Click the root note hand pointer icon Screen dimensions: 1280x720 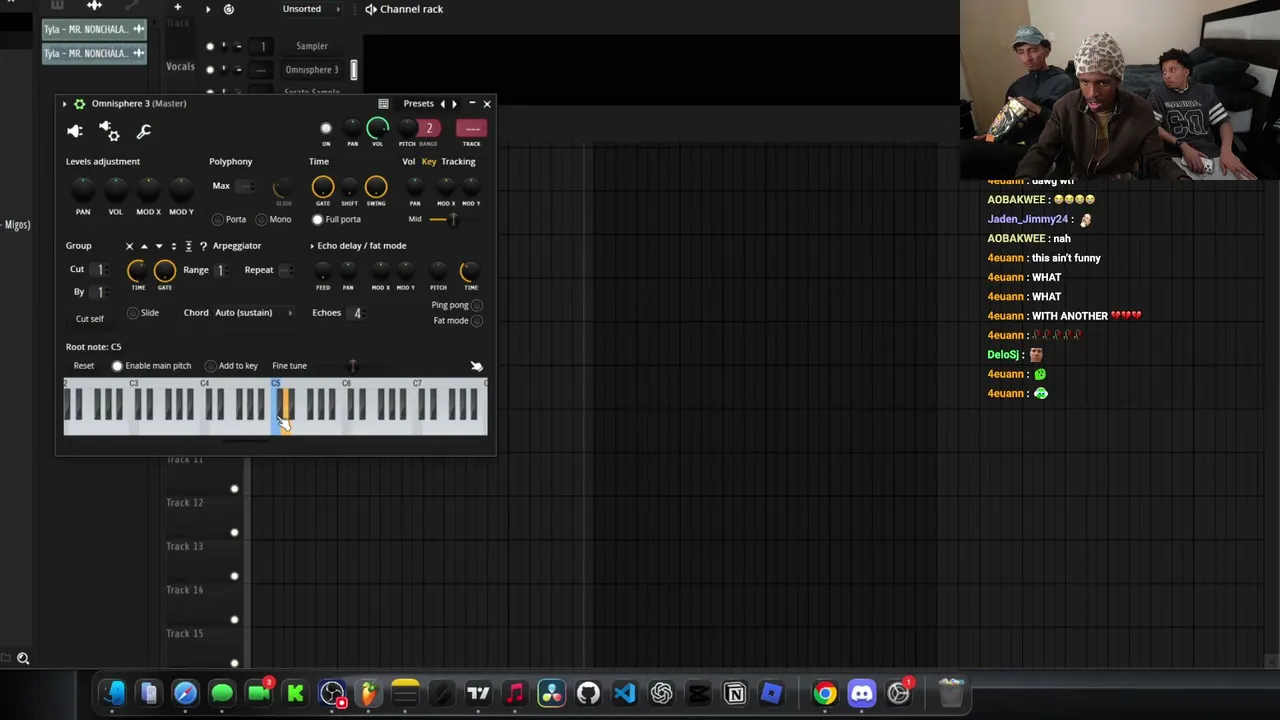click(476, 366)
